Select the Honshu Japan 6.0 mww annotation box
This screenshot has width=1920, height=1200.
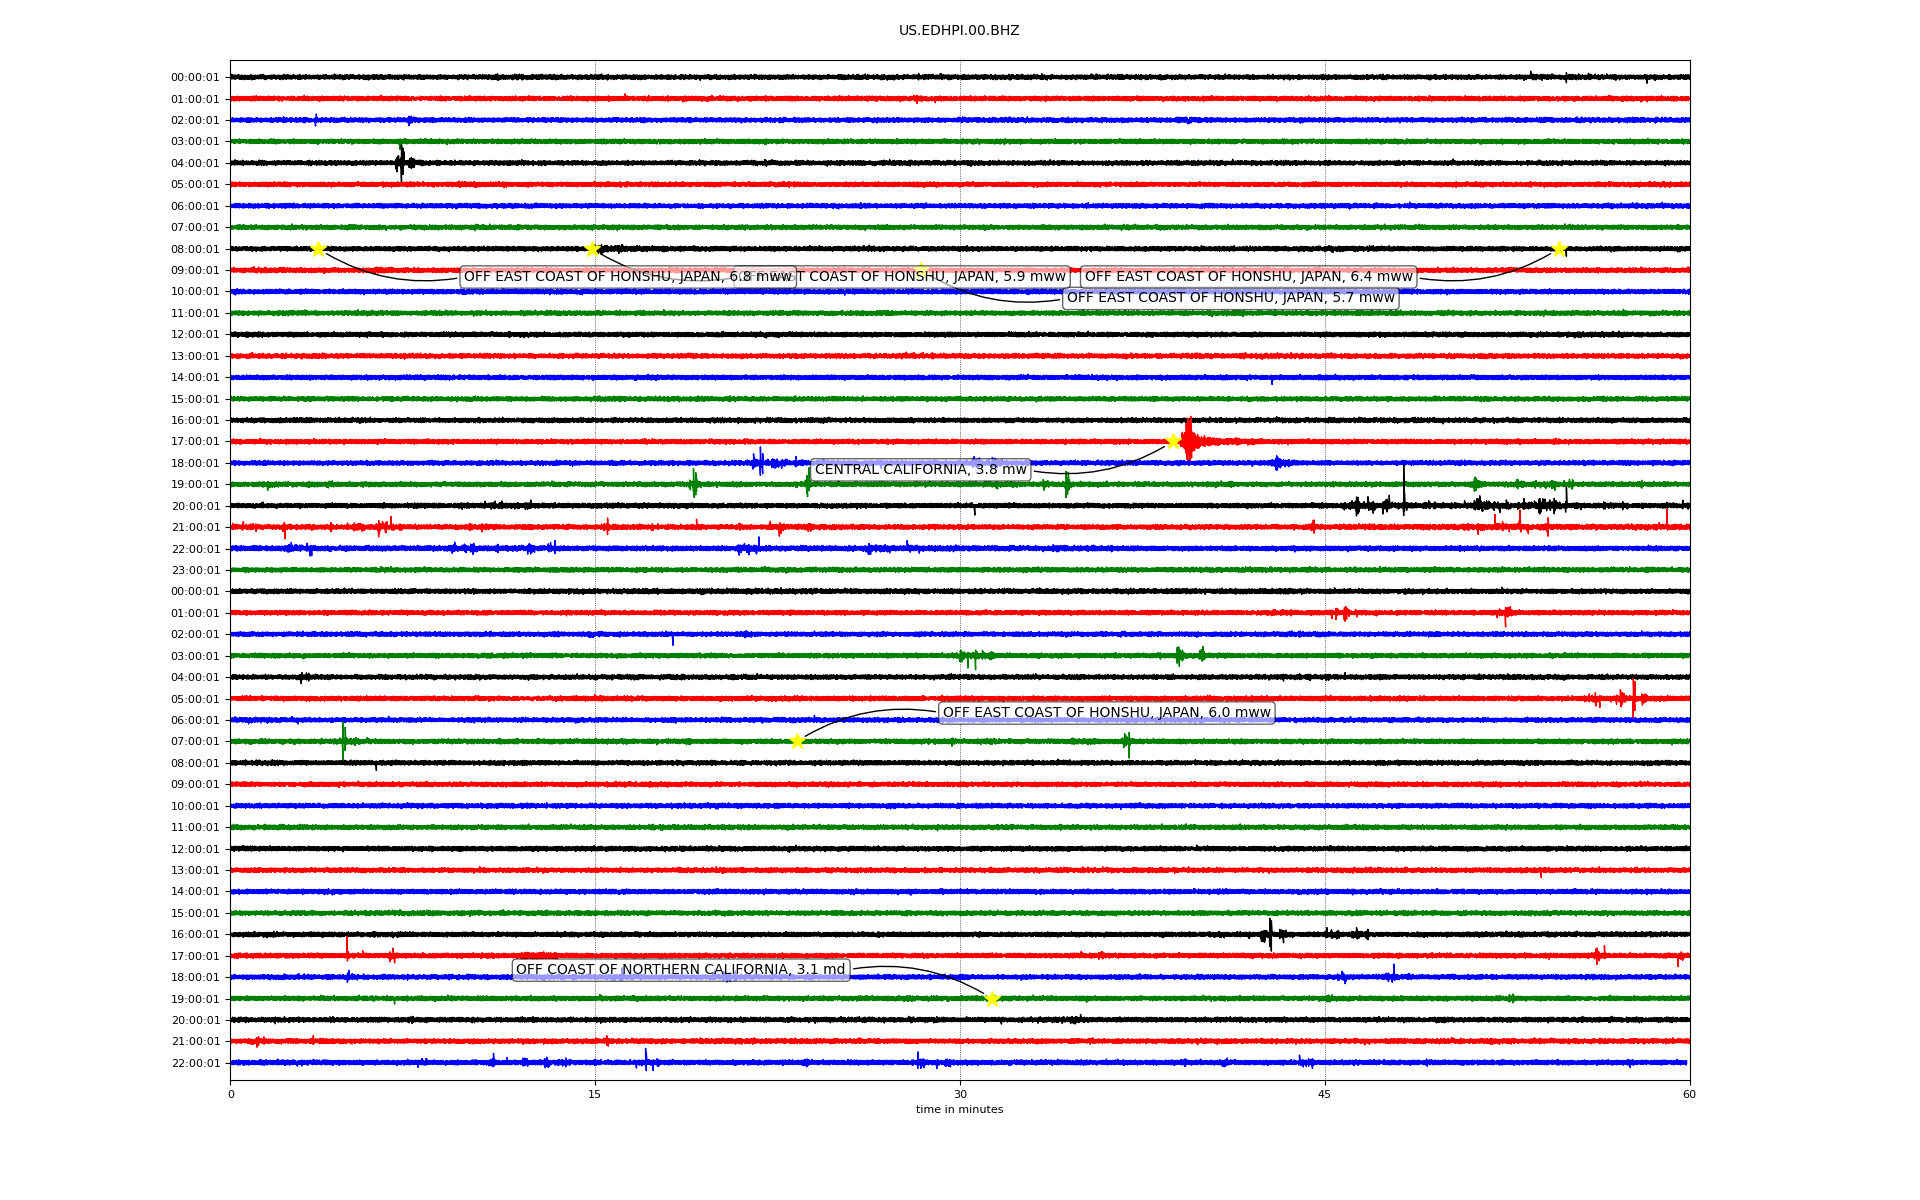coord(1106,713)
